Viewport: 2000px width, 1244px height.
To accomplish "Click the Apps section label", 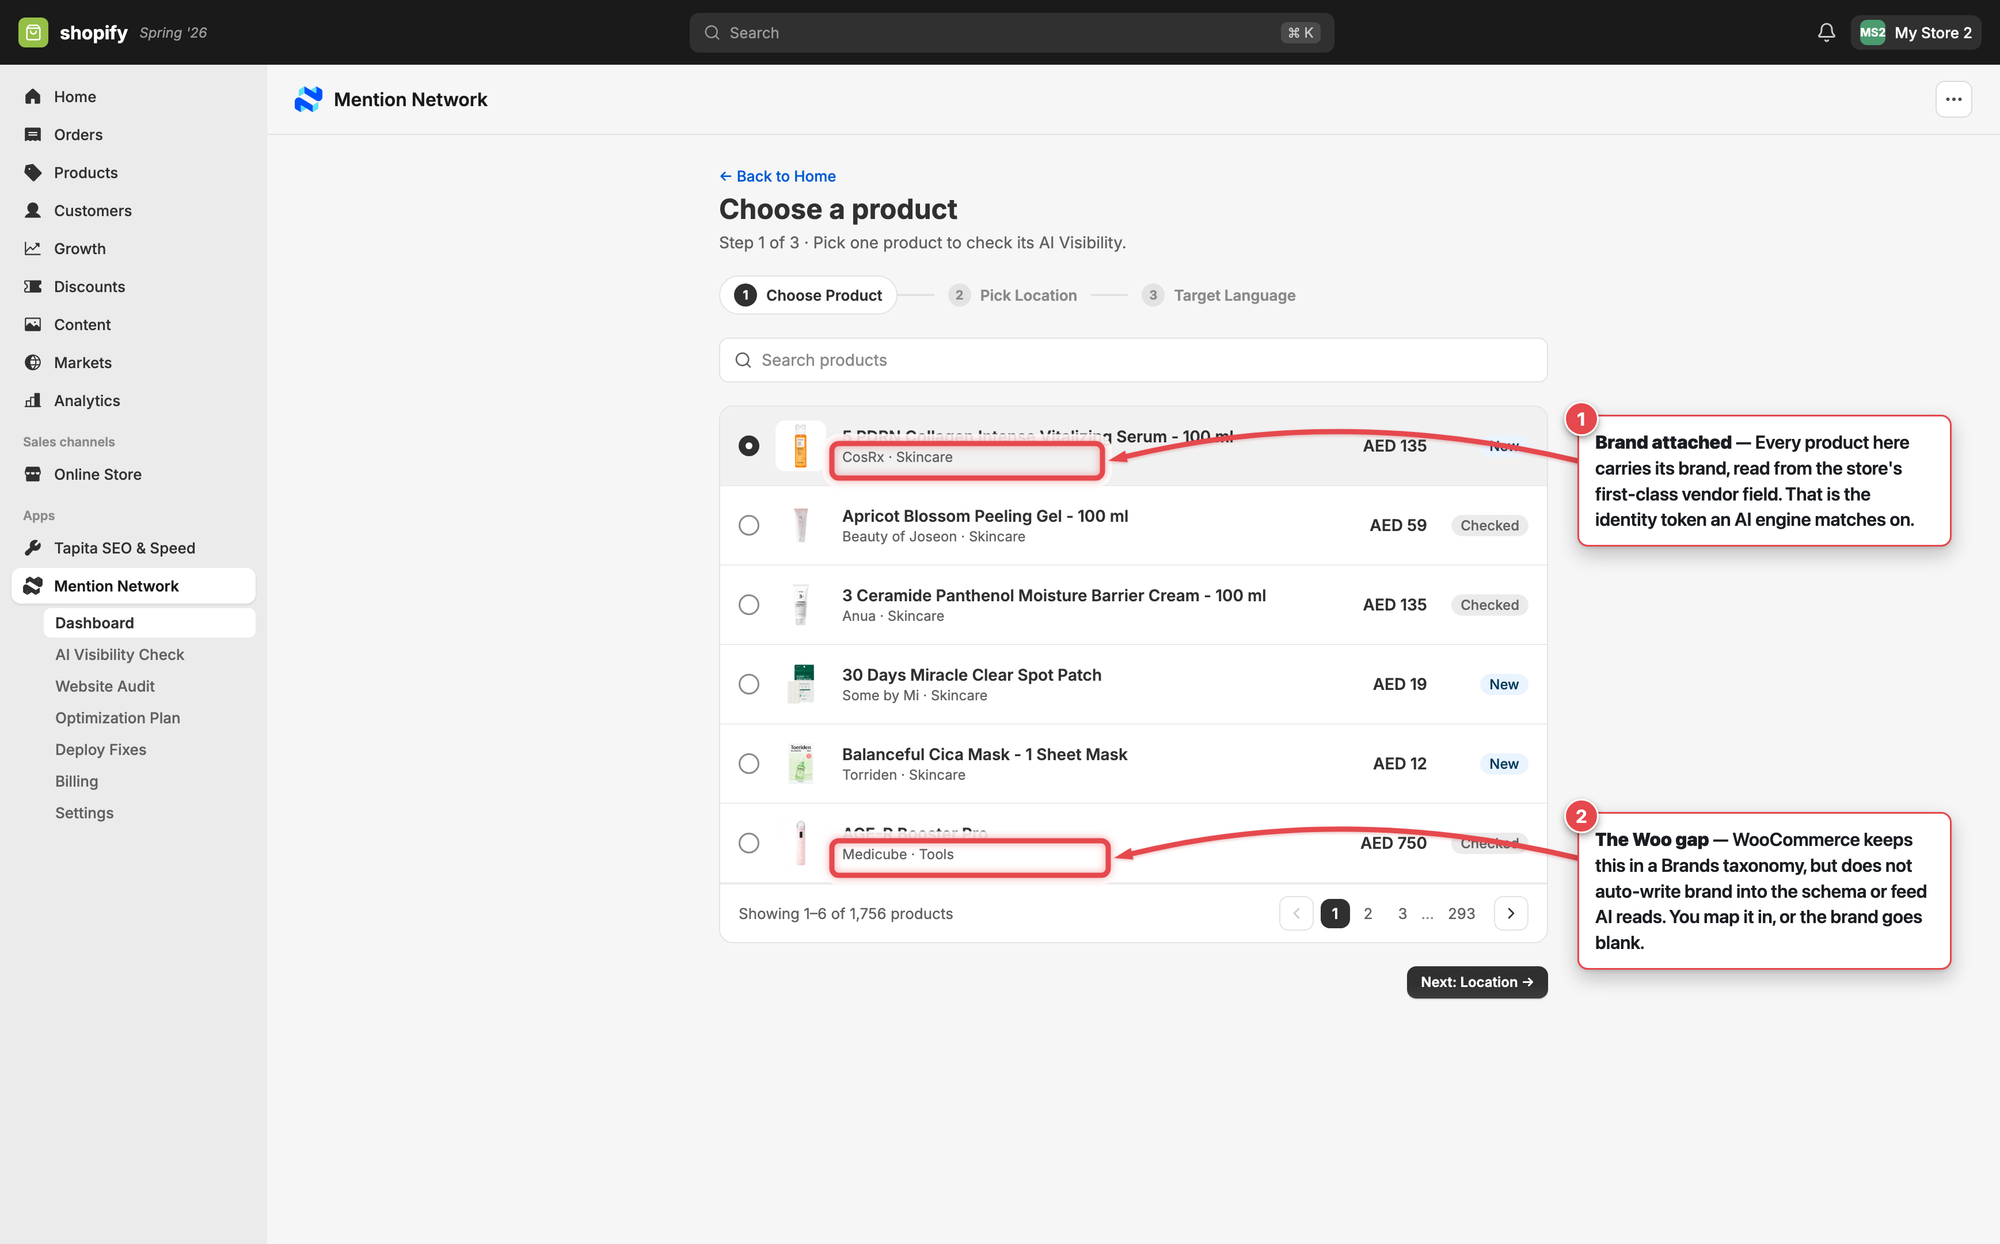I will [39, 516].
